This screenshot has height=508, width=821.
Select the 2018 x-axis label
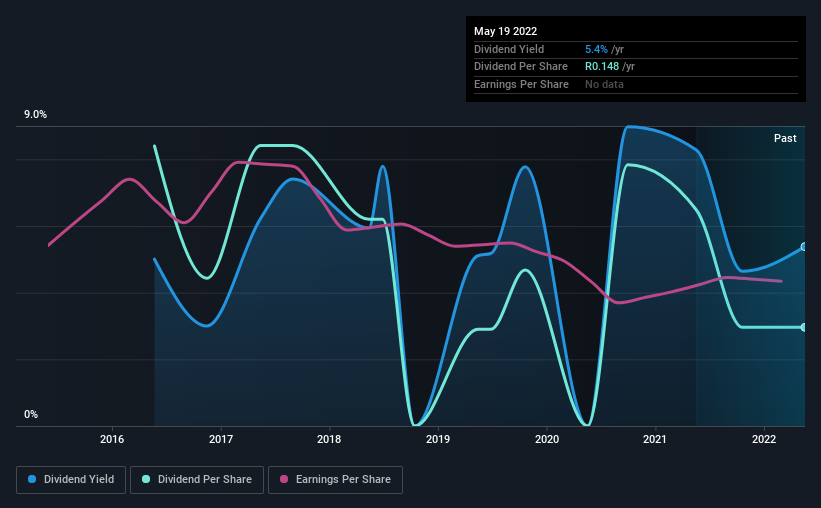pos(329,439)
